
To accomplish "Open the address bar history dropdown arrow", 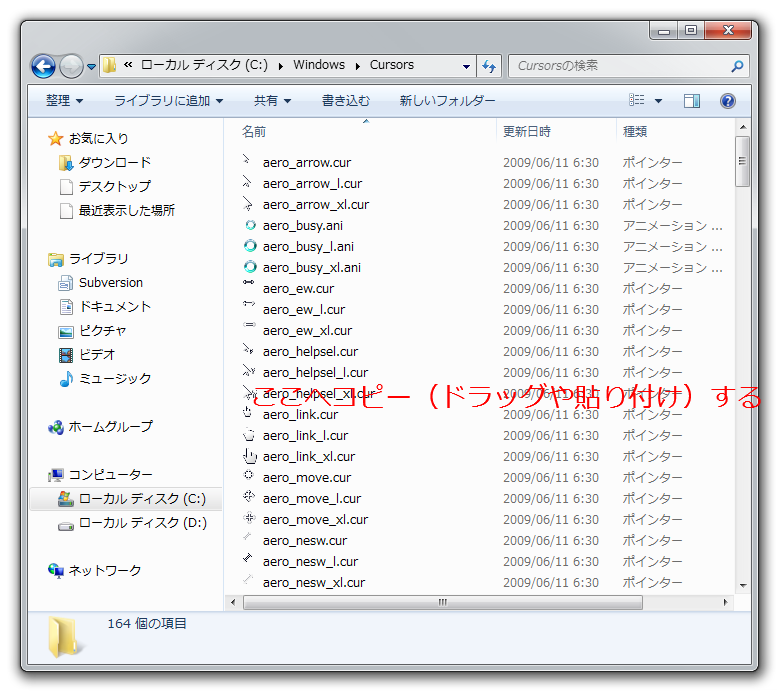I will (x=466, y=66).
